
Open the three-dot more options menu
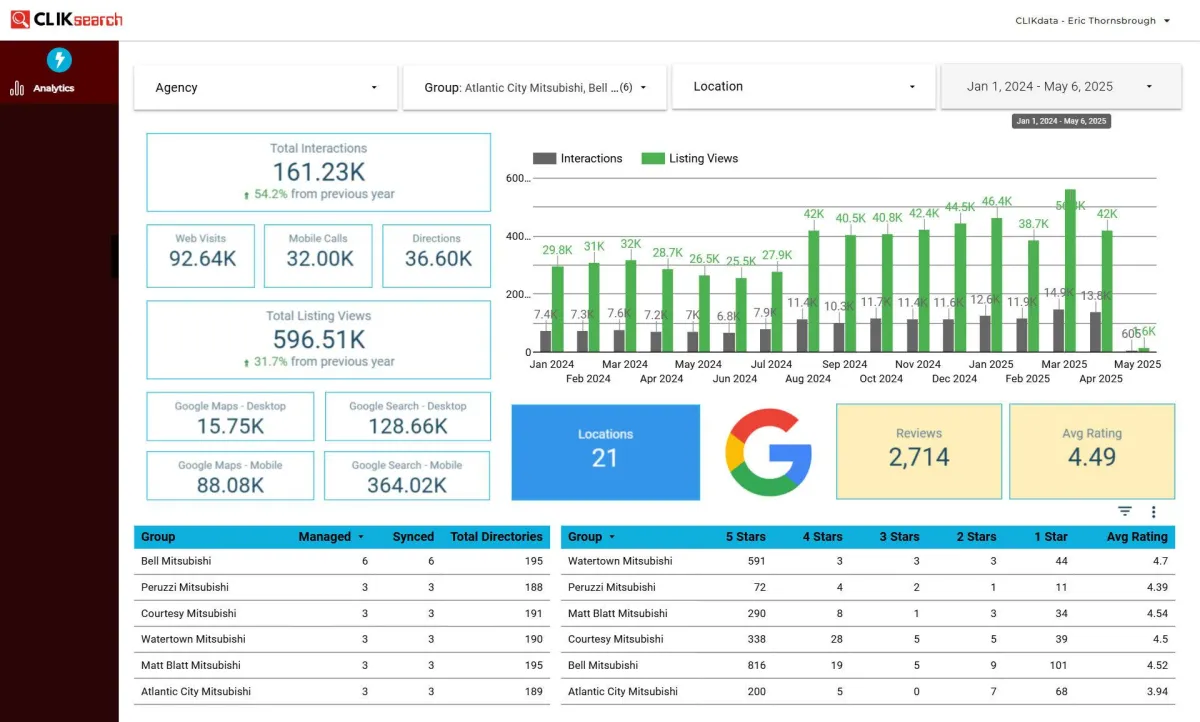1153,512
